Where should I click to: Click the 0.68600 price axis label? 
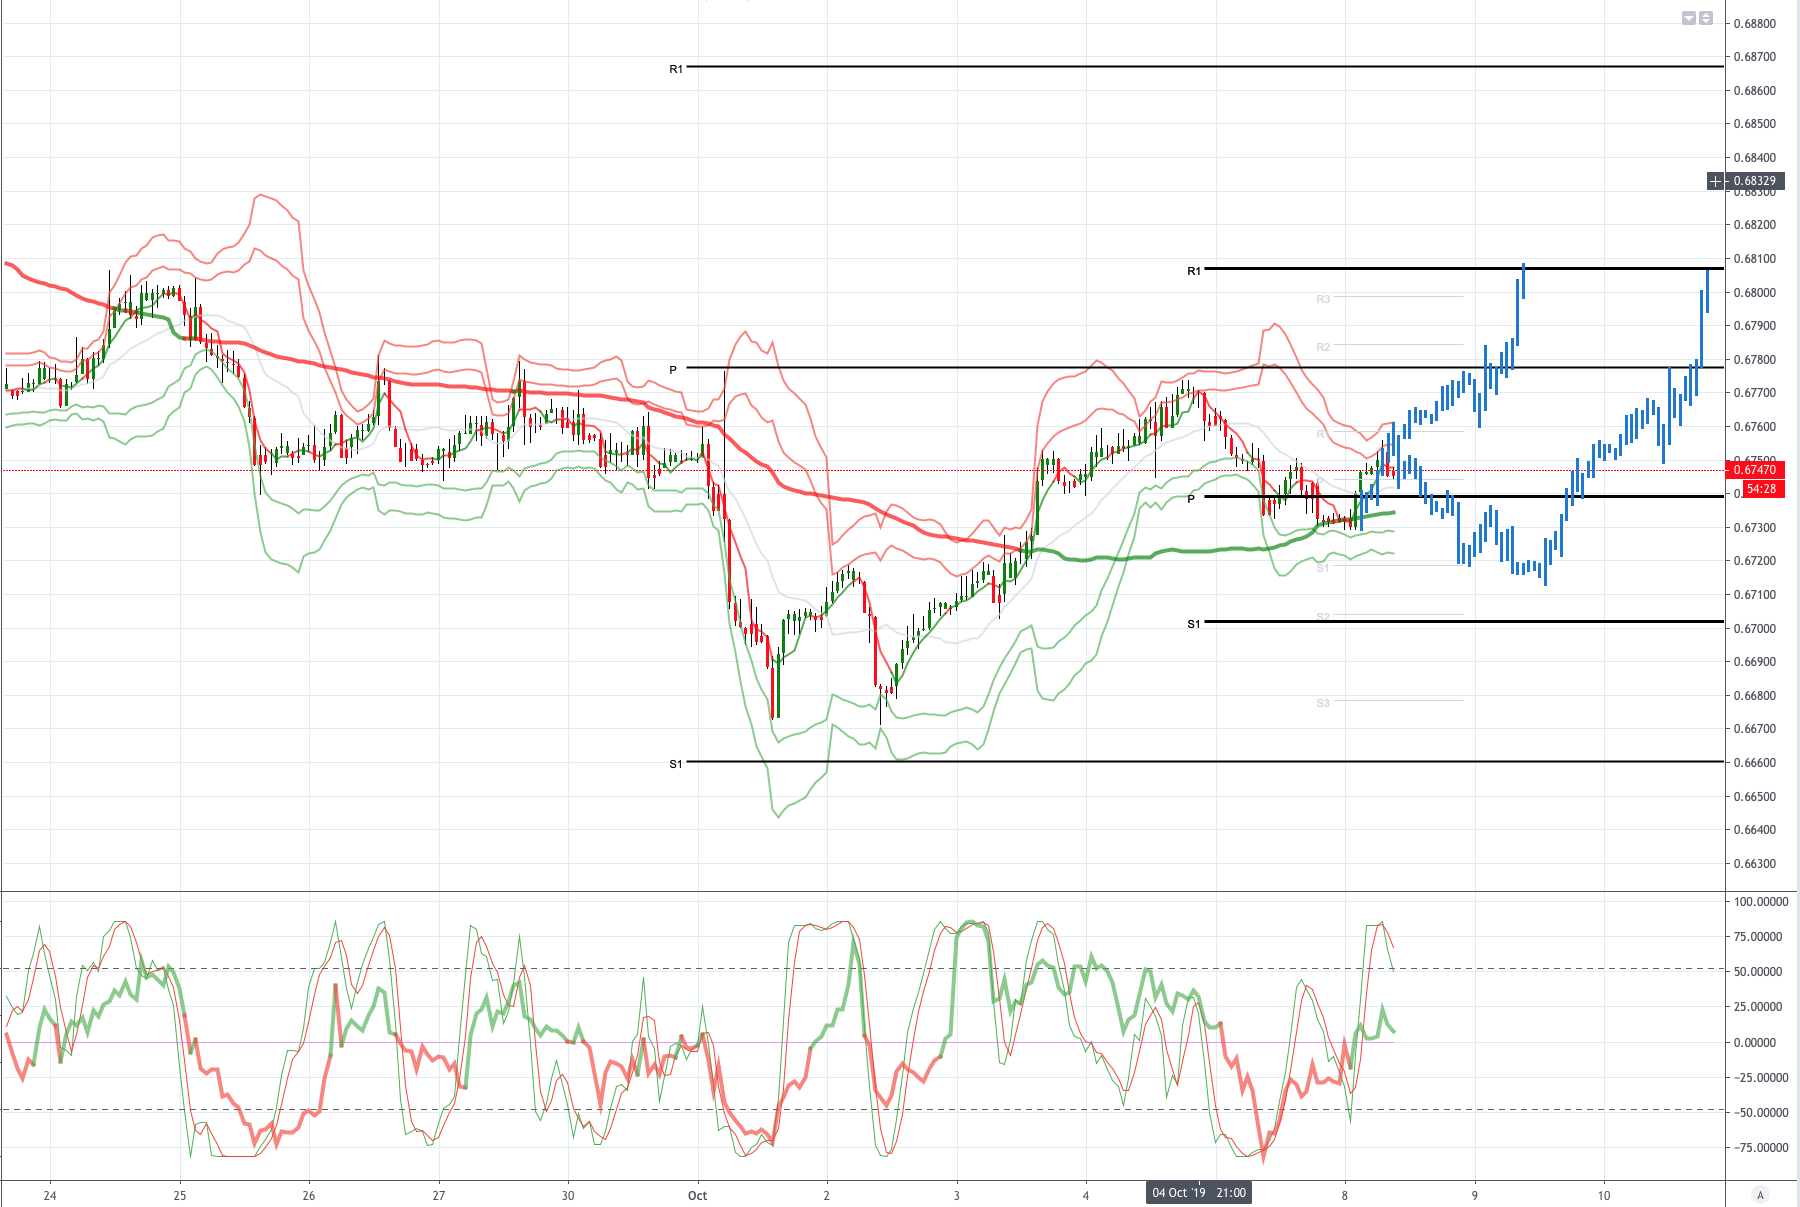1755,91
